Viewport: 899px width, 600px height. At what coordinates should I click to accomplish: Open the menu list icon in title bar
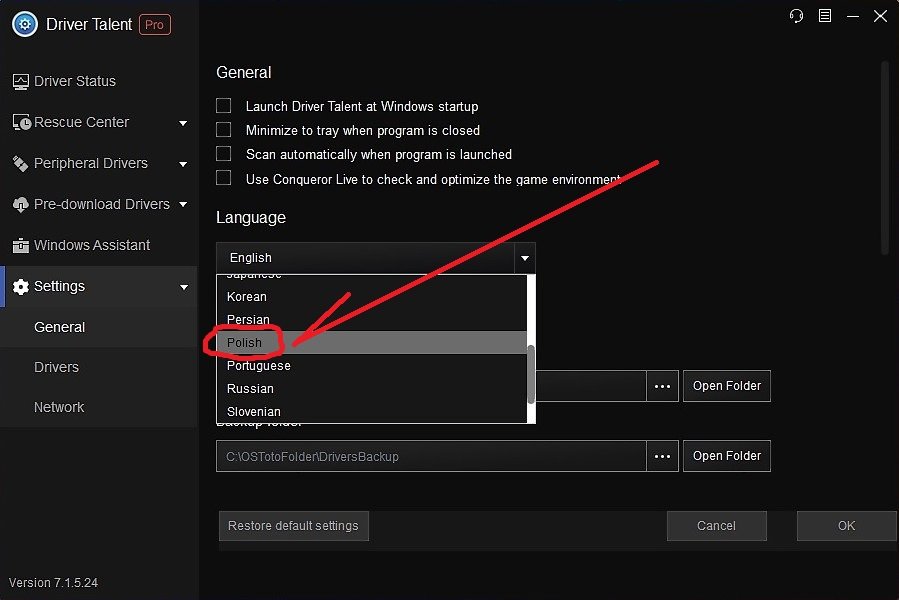(824, 15)
